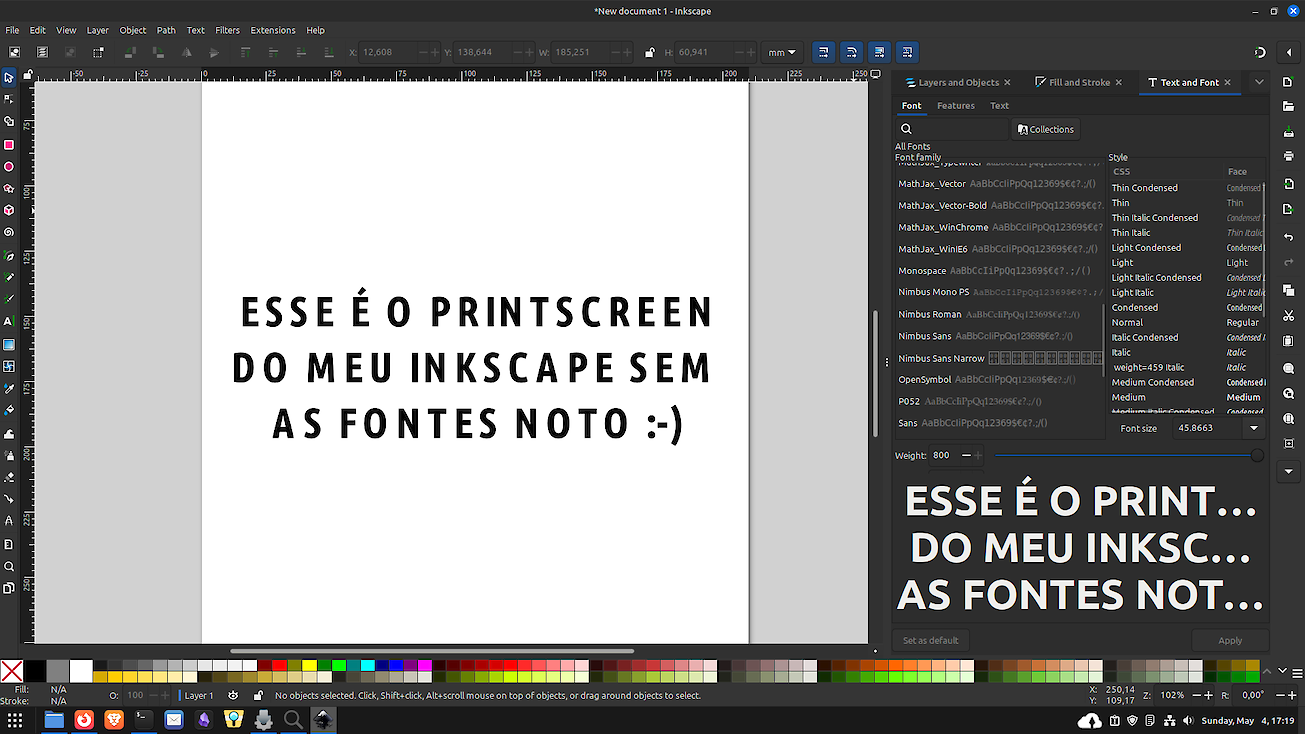The image size is (1305, 734).
Task: Switch to Fill and Stroke tab
Action: point(1078,82)
